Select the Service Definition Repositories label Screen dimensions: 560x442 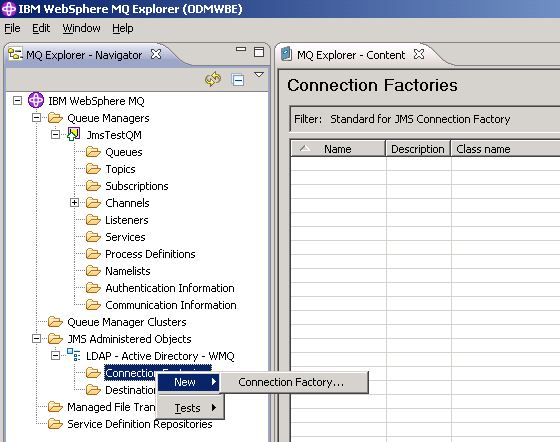[x=140, y=424]
